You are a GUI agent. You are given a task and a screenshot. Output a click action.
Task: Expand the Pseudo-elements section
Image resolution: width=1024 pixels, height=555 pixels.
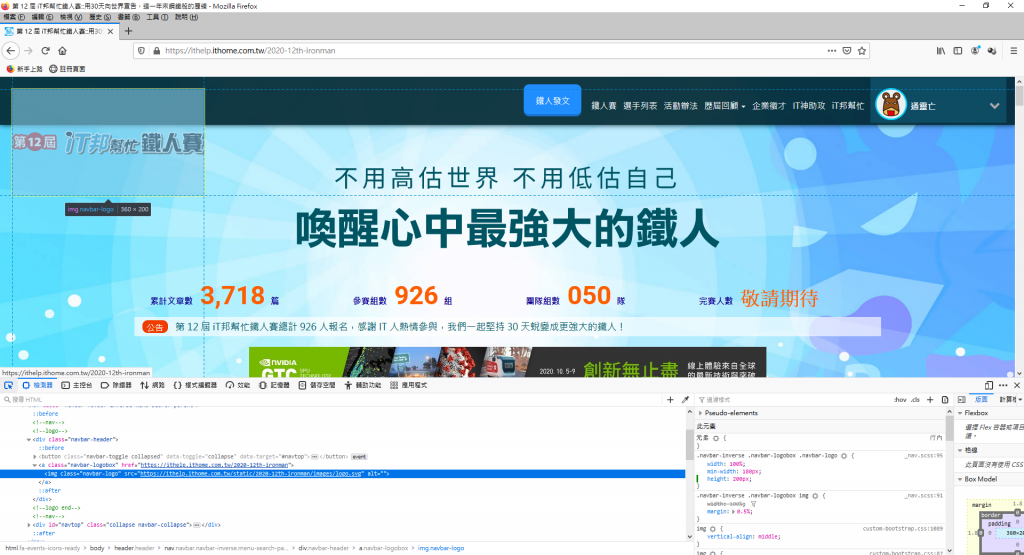click(700, 413)
